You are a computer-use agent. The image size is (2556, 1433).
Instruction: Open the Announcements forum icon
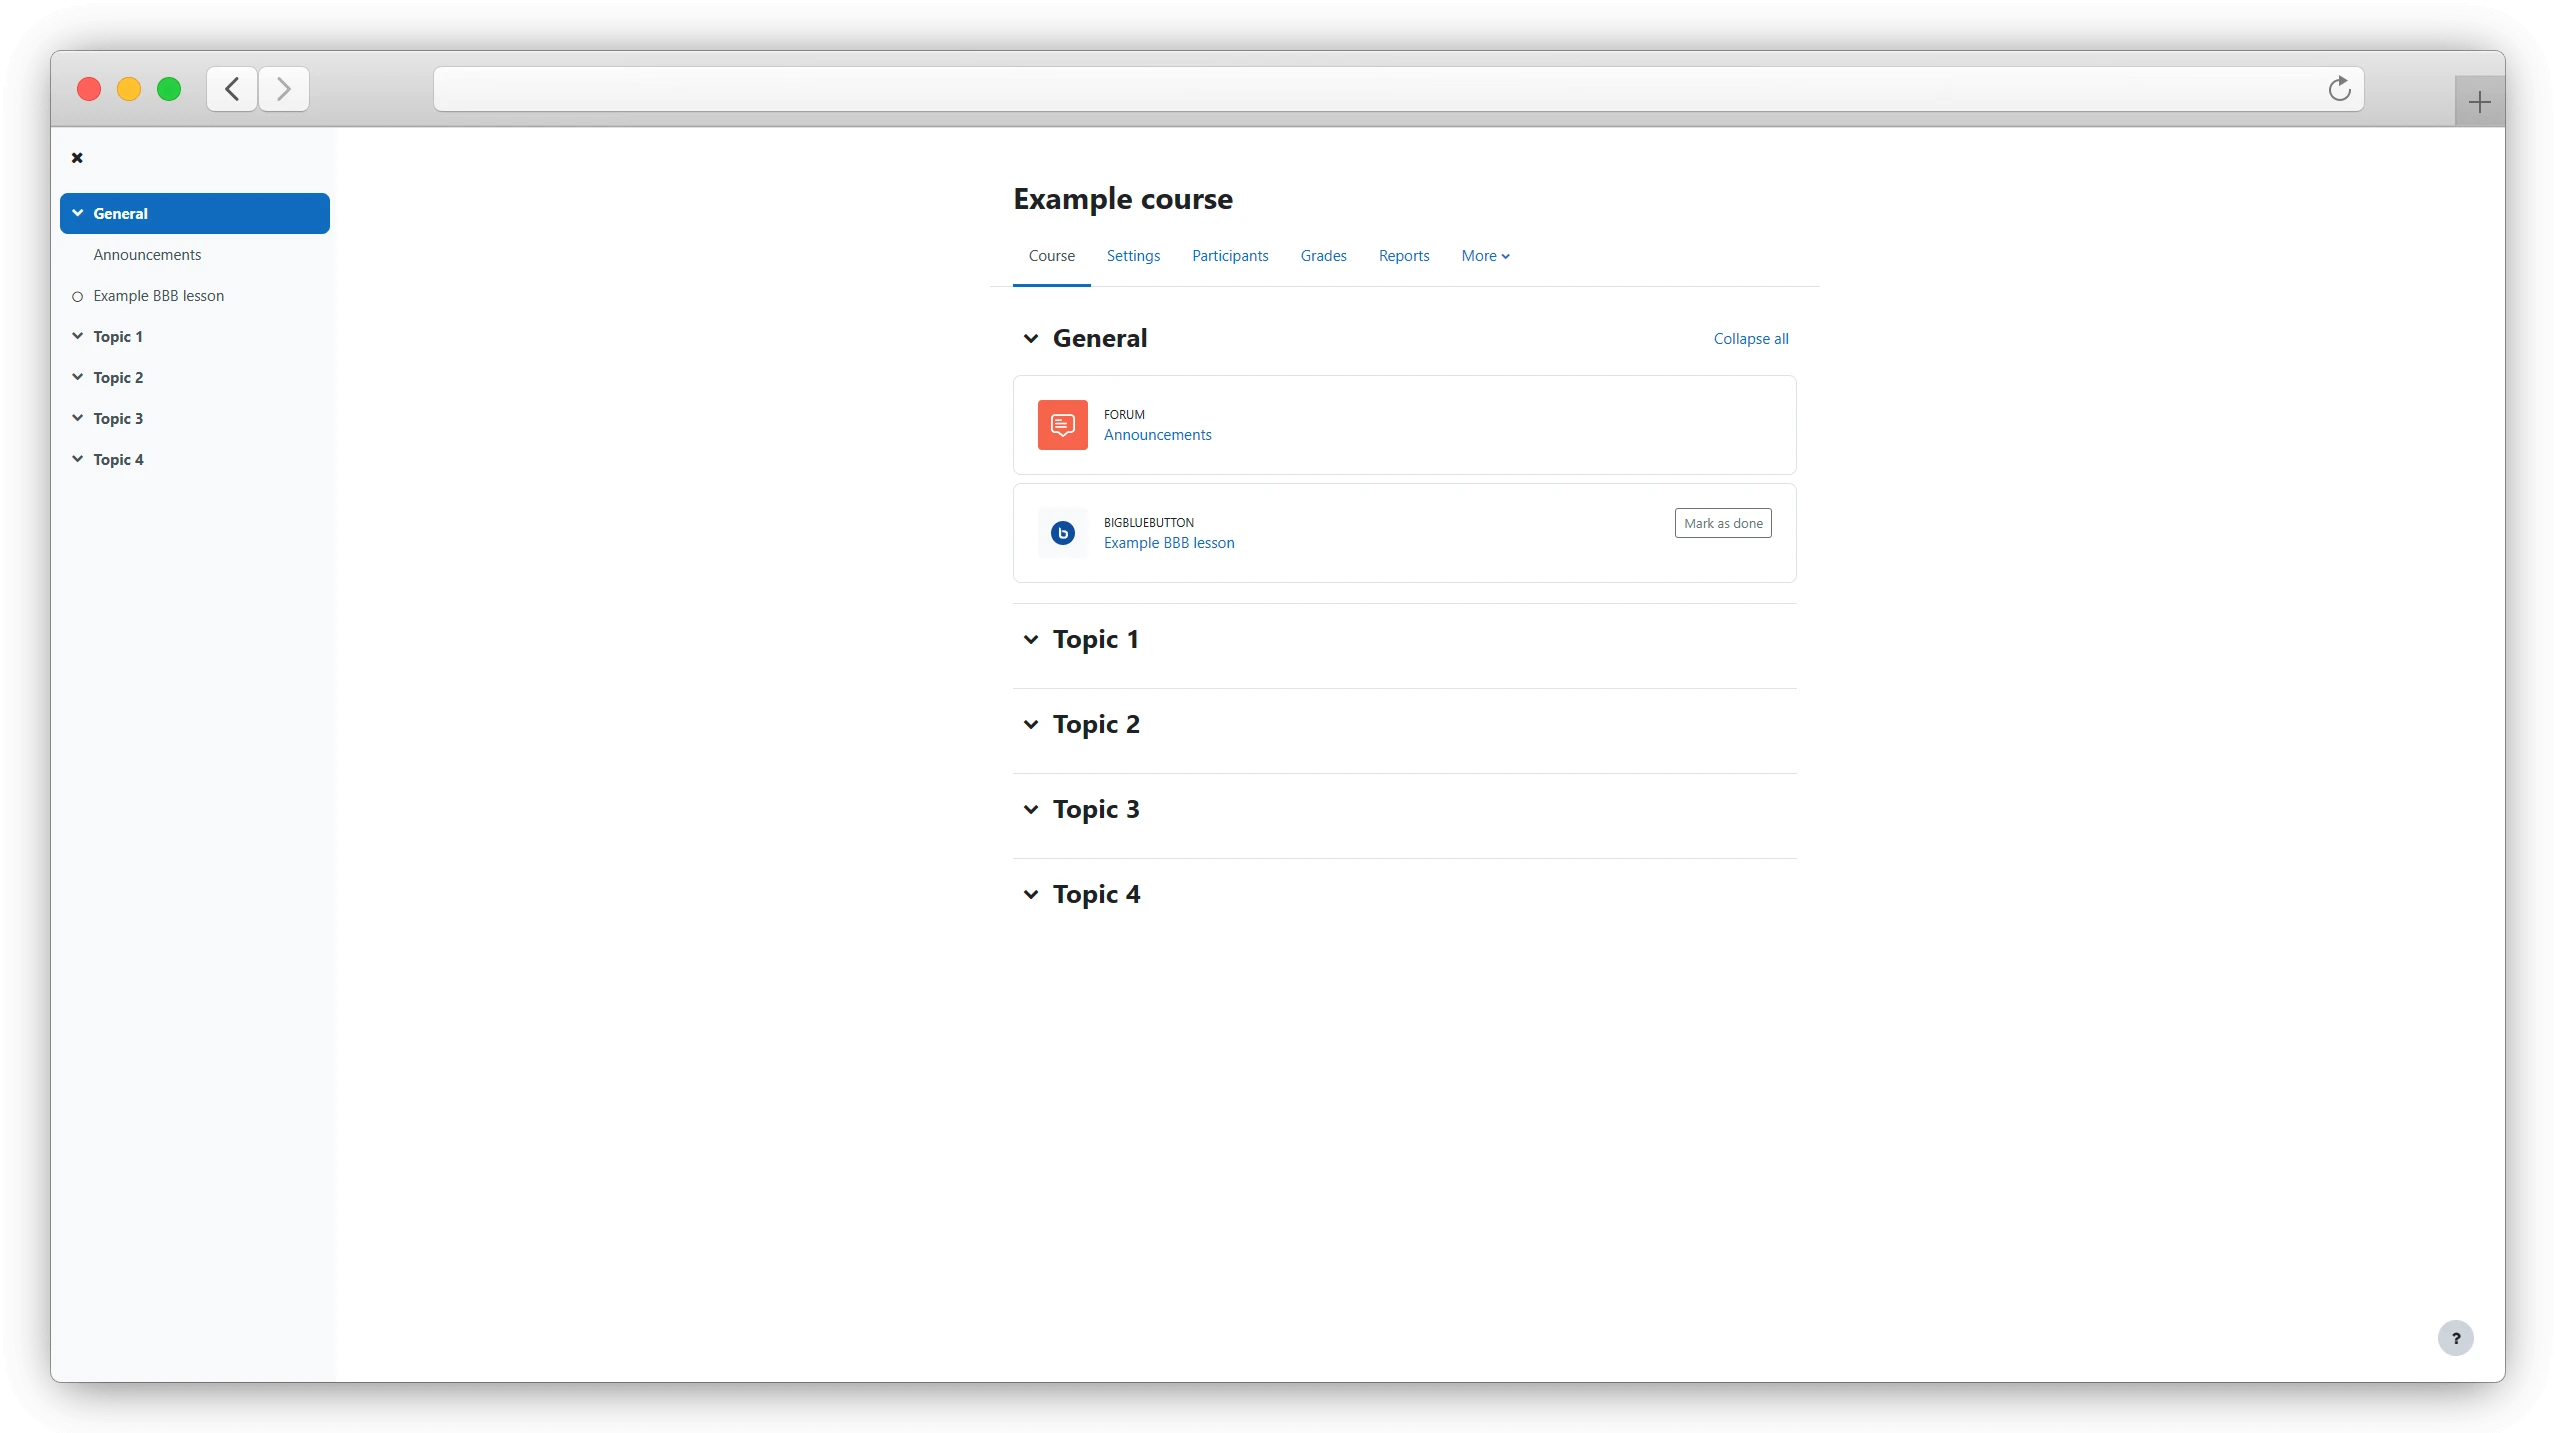coord(1061,424)
